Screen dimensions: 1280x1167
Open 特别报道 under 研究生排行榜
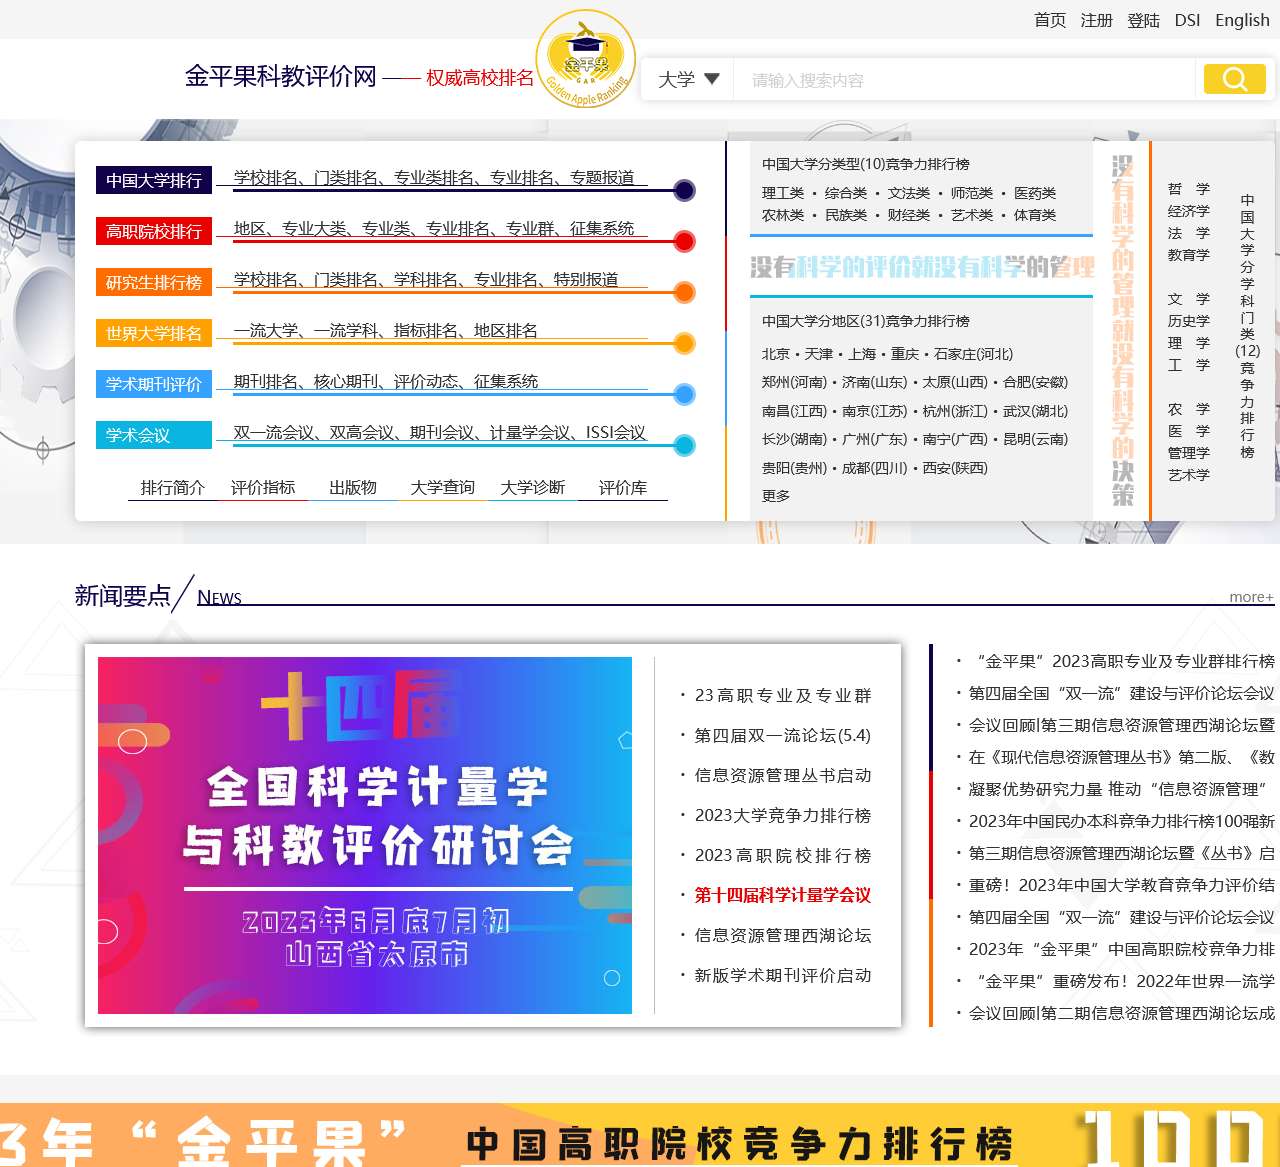tap(586, 279)
